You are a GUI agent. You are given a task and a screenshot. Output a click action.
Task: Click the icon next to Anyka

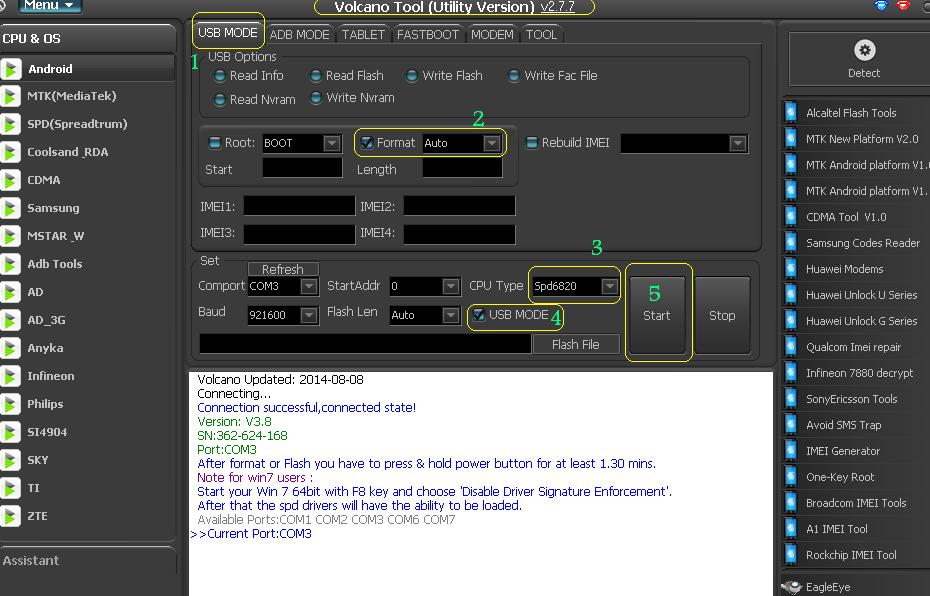coord(11,348)
